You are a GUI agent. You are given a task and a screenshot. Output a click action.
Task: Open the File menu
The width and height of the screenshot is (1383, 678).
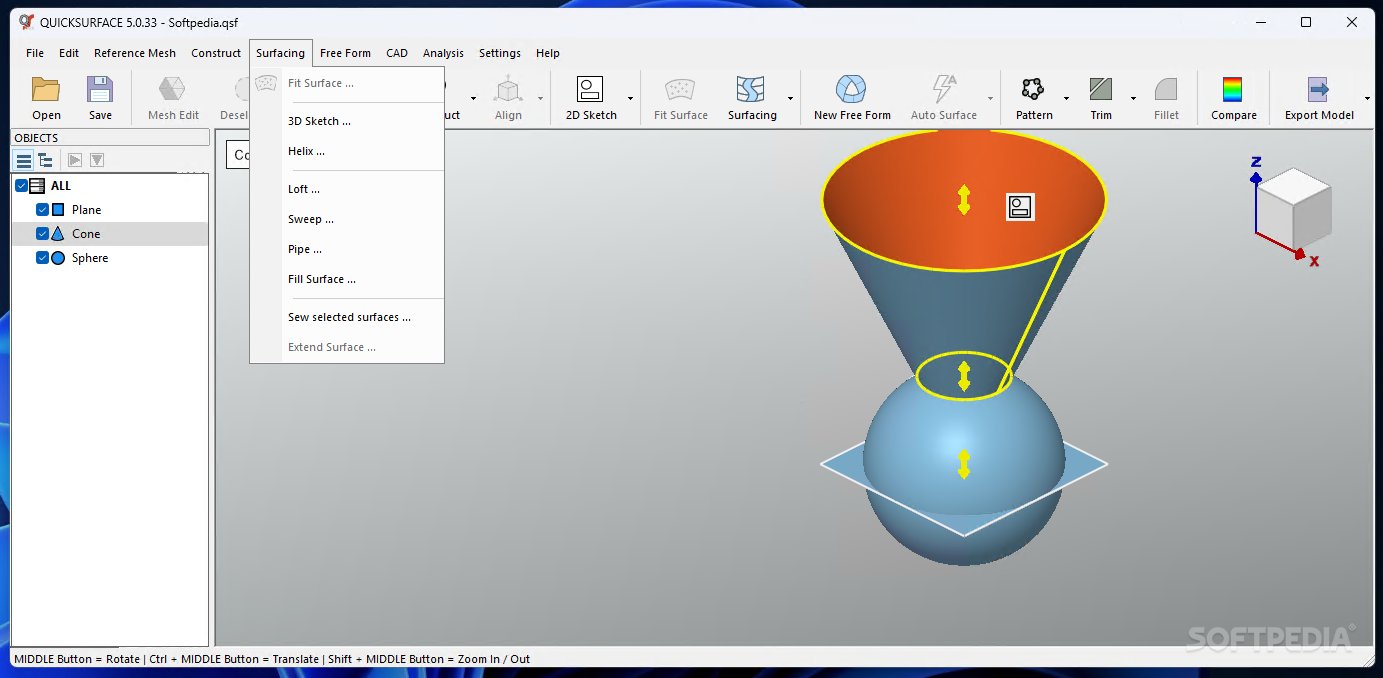(x=35, y=53)
